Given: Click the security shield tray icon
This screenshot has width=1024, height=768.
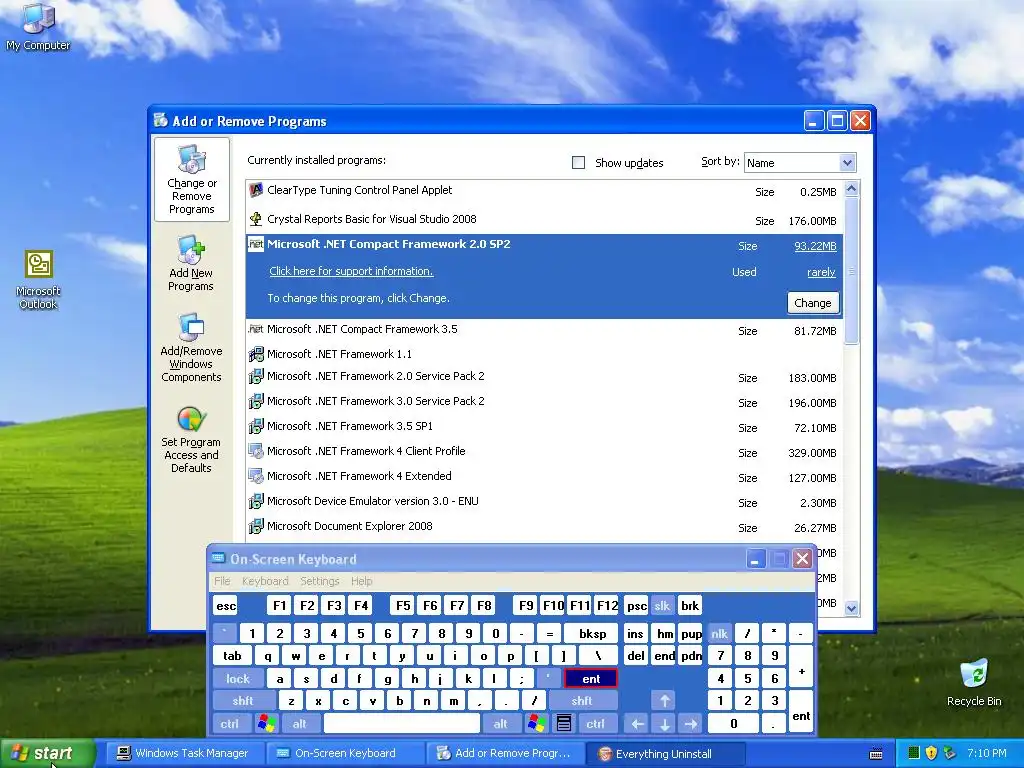Looking at the screenshot, I should (931, 753).
